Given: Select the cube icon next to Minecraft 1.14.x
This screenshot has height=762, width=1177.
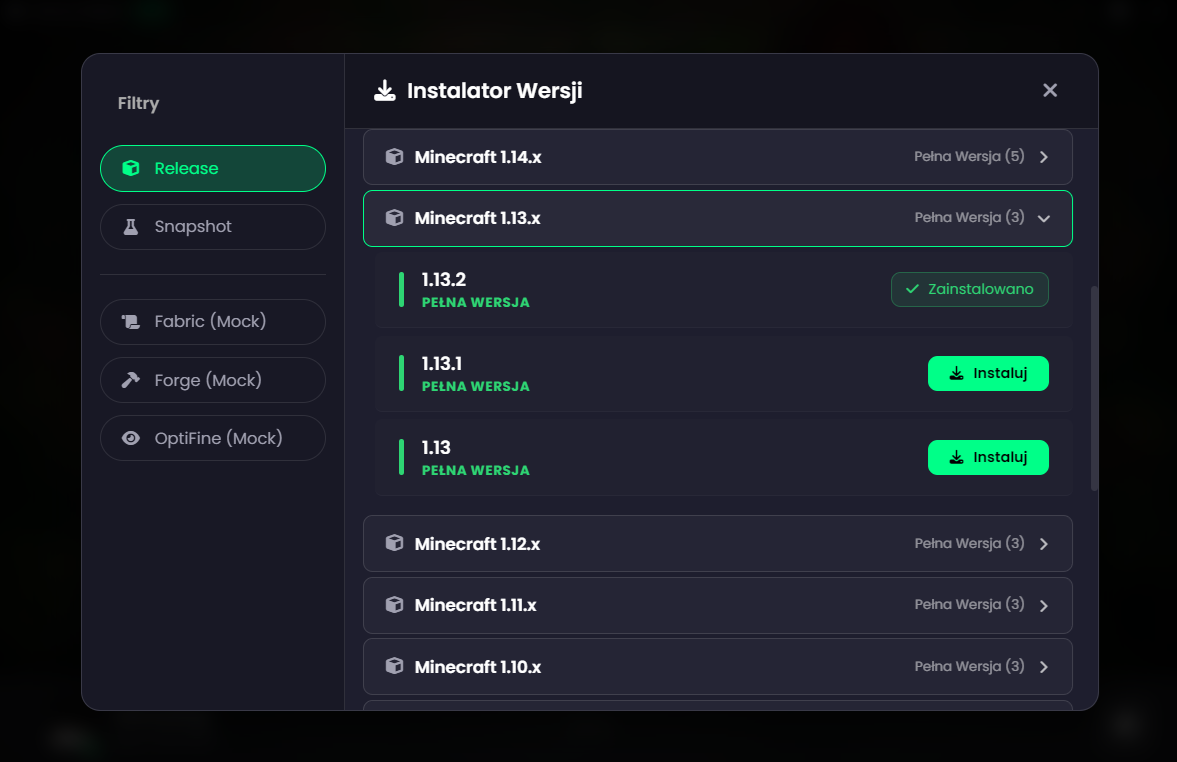Looking at the screenshot, I should 394,156.
